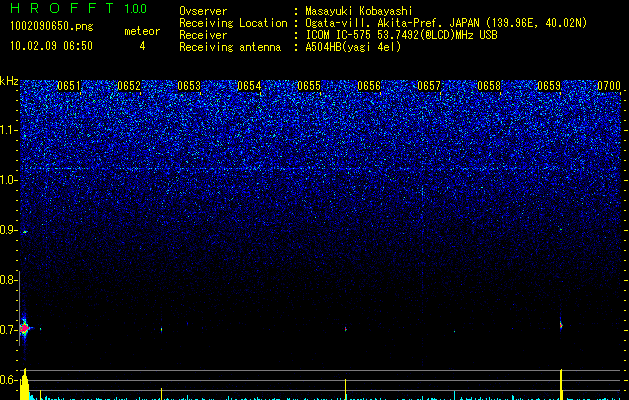Click the meteor count 4

point(142,46)
